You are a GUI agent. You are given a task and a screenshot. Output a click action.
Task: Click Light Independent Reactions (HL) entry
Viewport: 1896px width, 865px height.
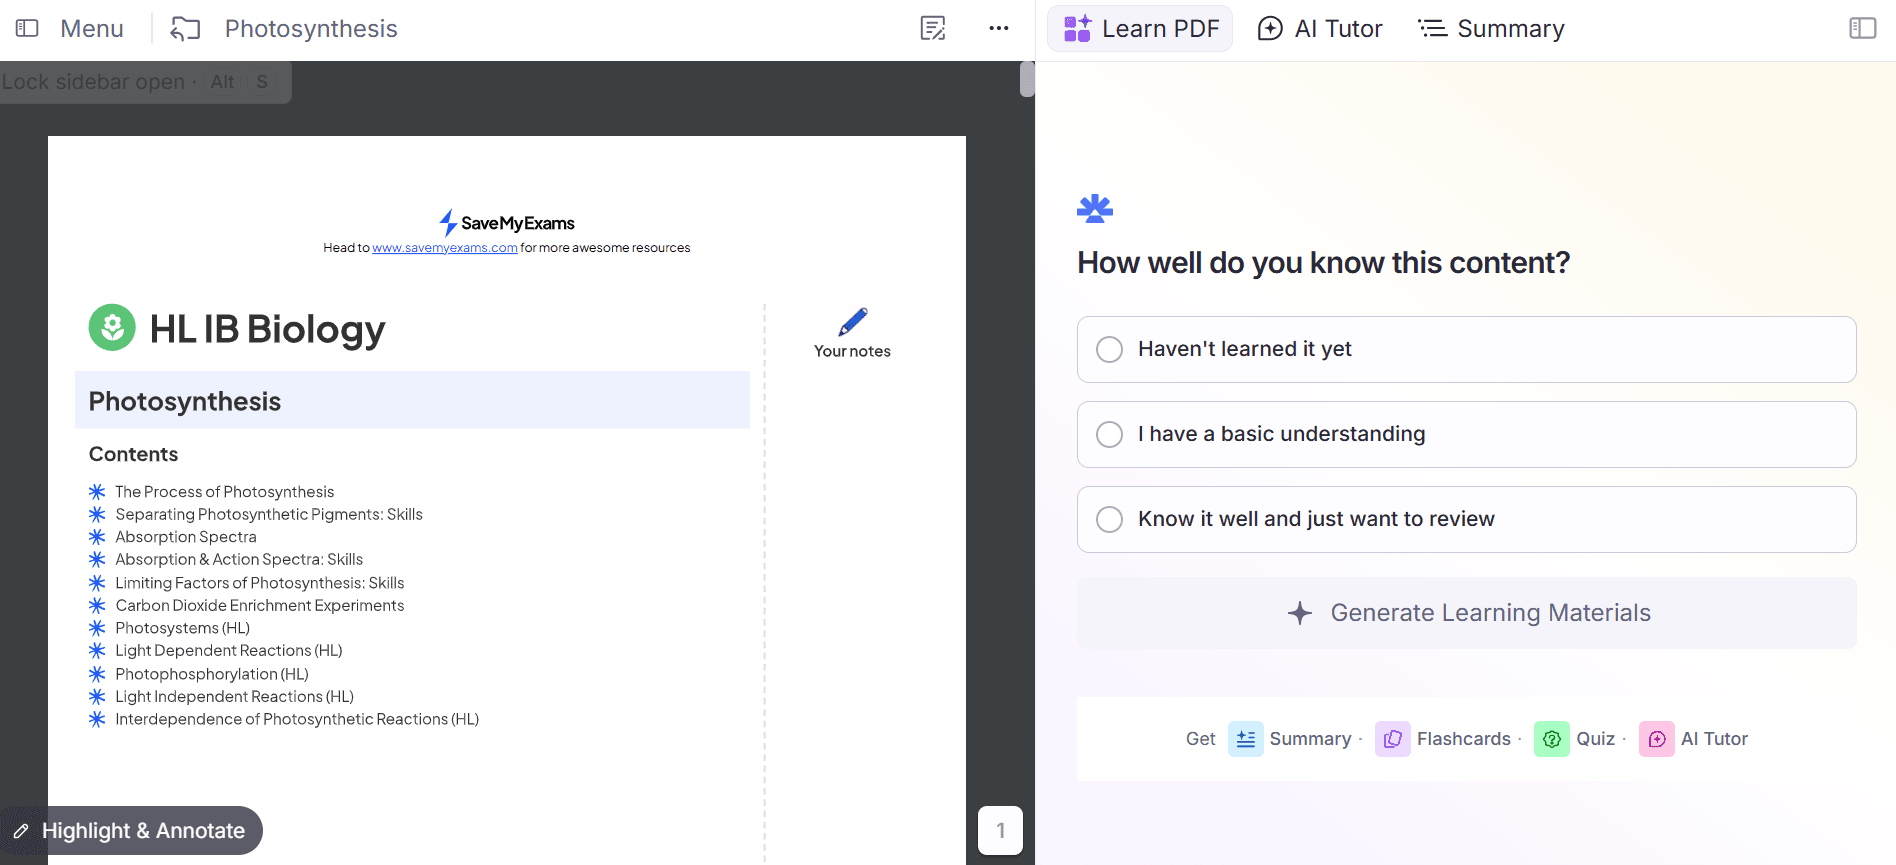[234, 696]
